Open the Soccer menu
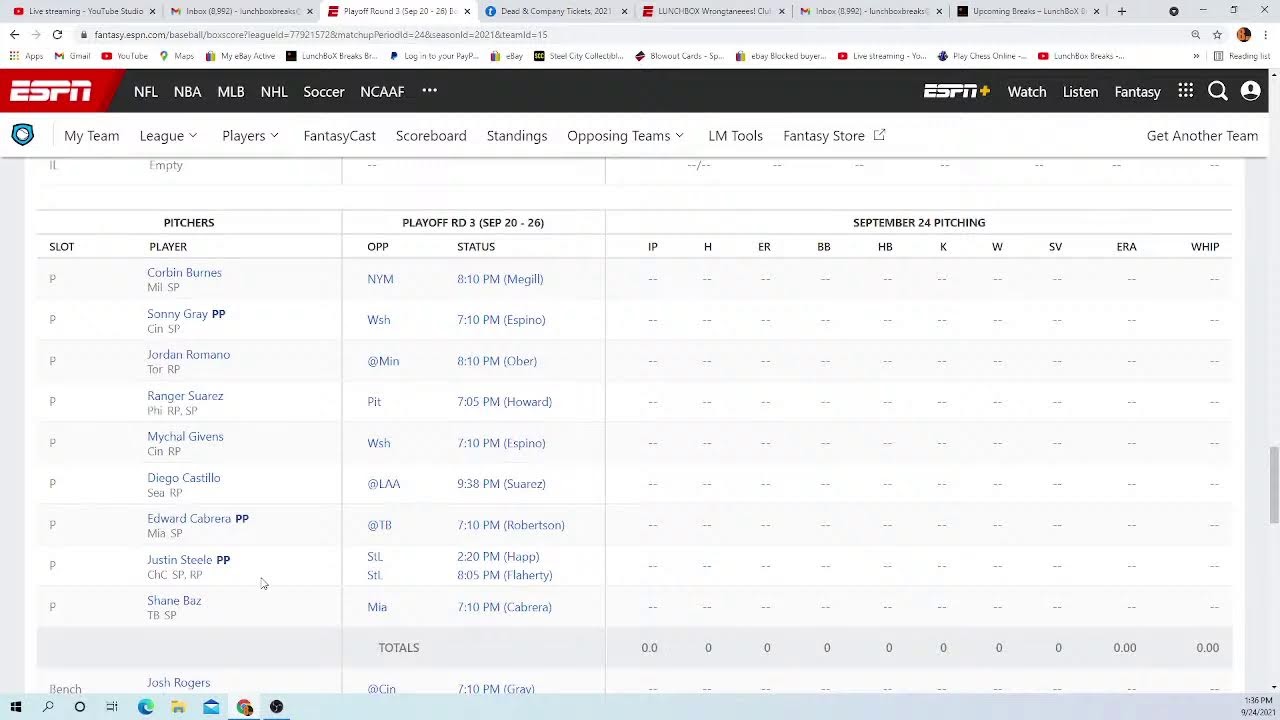 pyautogui.click(x=324, y=91)
